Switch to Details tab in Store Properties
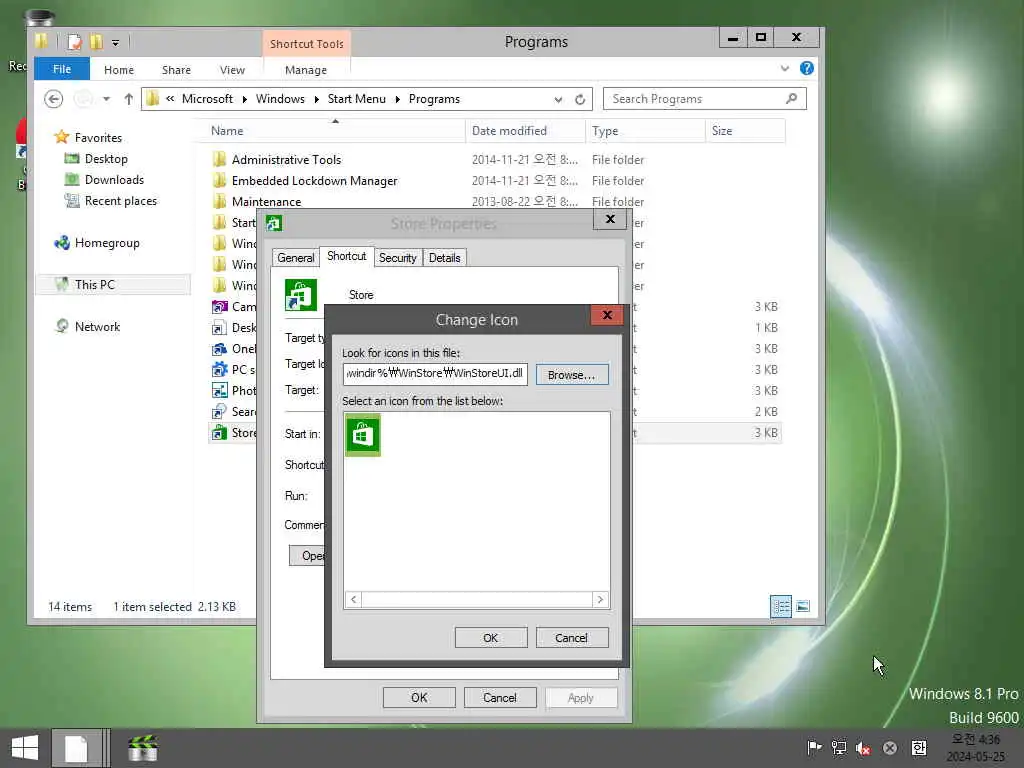The image size is (1024, 768). click(x=445, y=258)
